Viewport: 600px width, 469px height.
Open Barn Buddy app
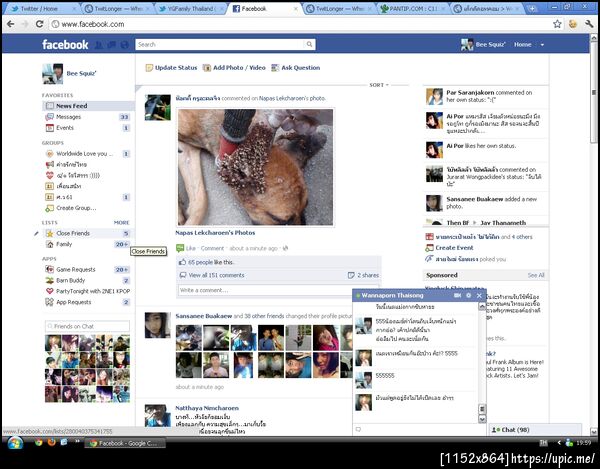pos(88,280)
